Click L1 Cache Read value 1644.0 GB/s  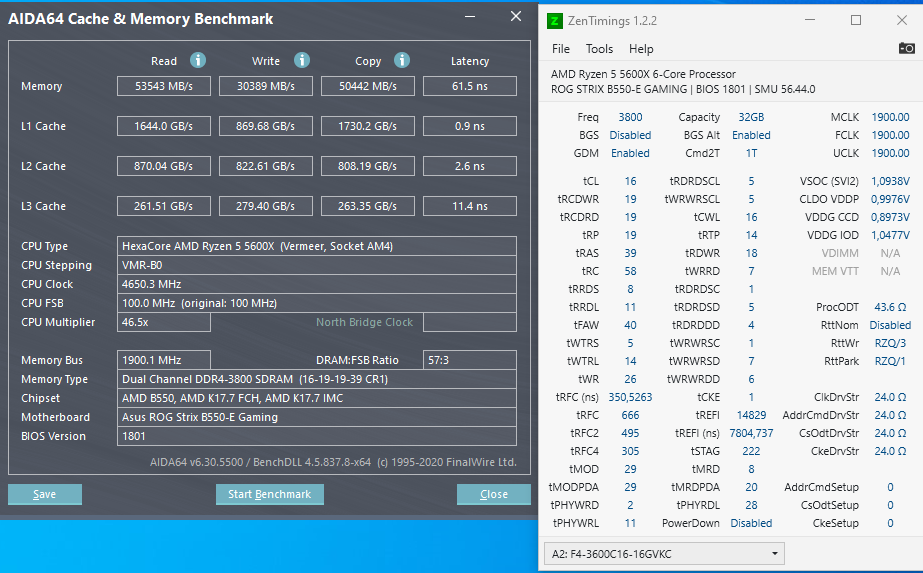pos(164,126)
